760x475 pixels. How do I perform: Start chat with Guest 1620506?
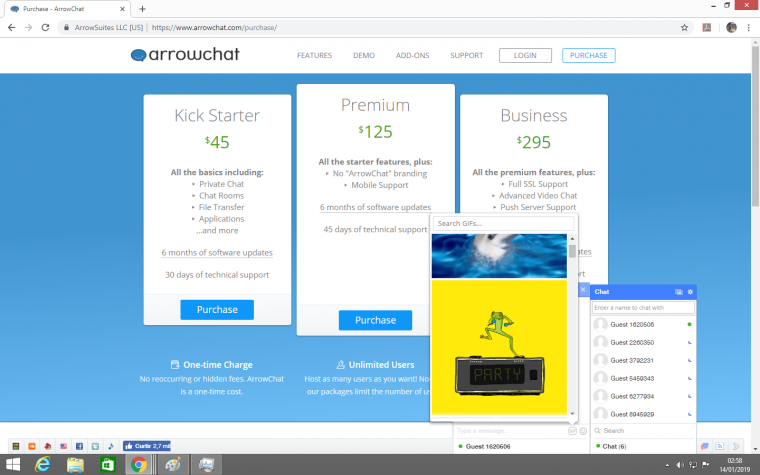click(x=643, y=324)
